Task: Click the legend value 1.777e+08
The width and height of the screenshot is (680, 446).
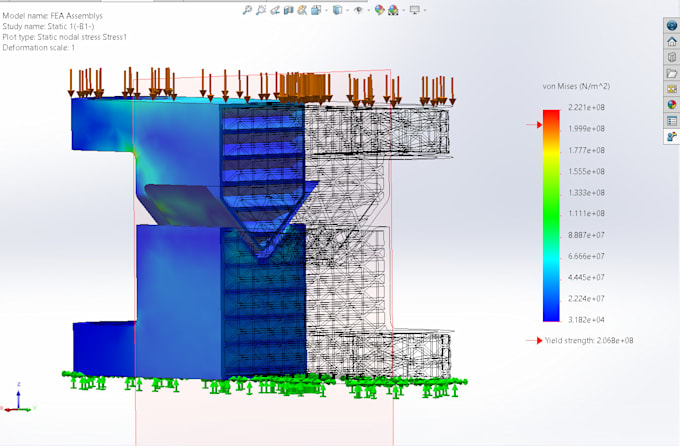Action: (x=586, y=150)
